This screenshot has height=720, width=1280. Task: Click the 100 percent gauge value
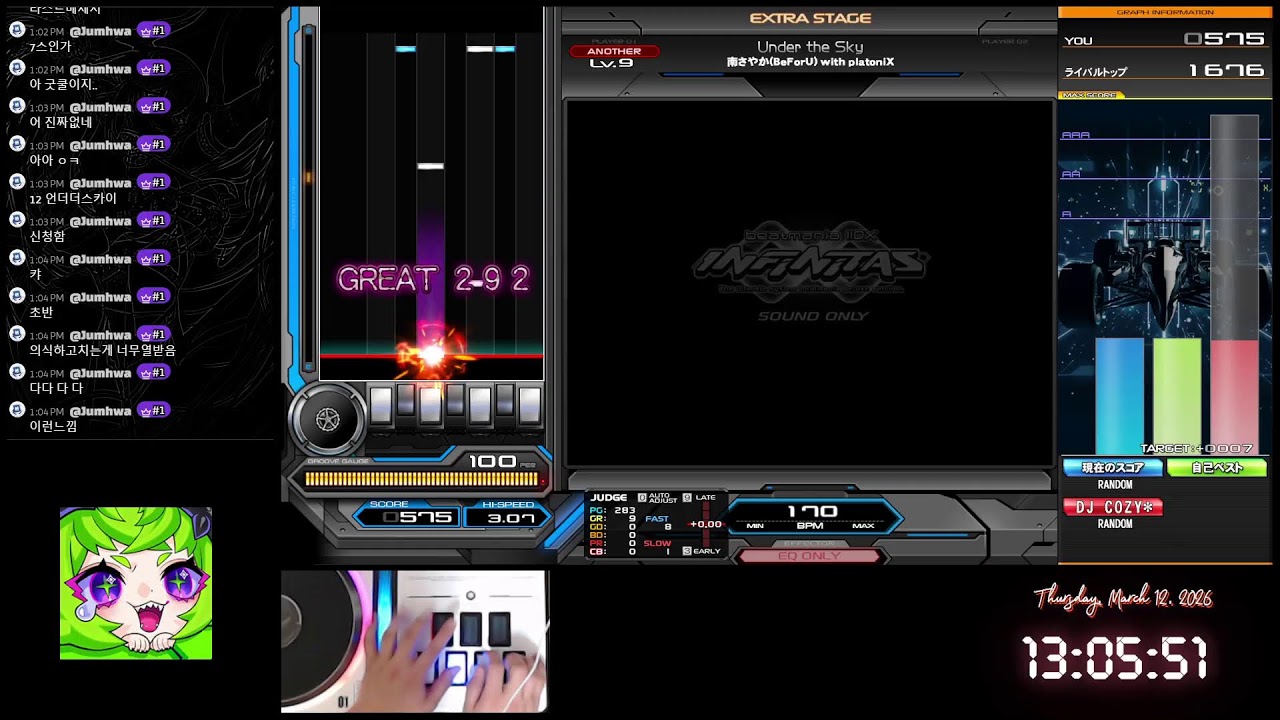point(493,461)
